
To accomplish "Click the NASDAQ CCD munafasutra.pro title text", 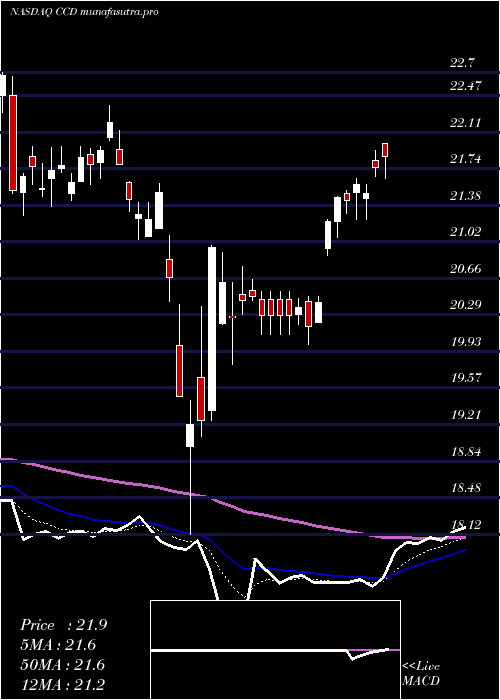I will pyautogui.click(x=84, y=12).
